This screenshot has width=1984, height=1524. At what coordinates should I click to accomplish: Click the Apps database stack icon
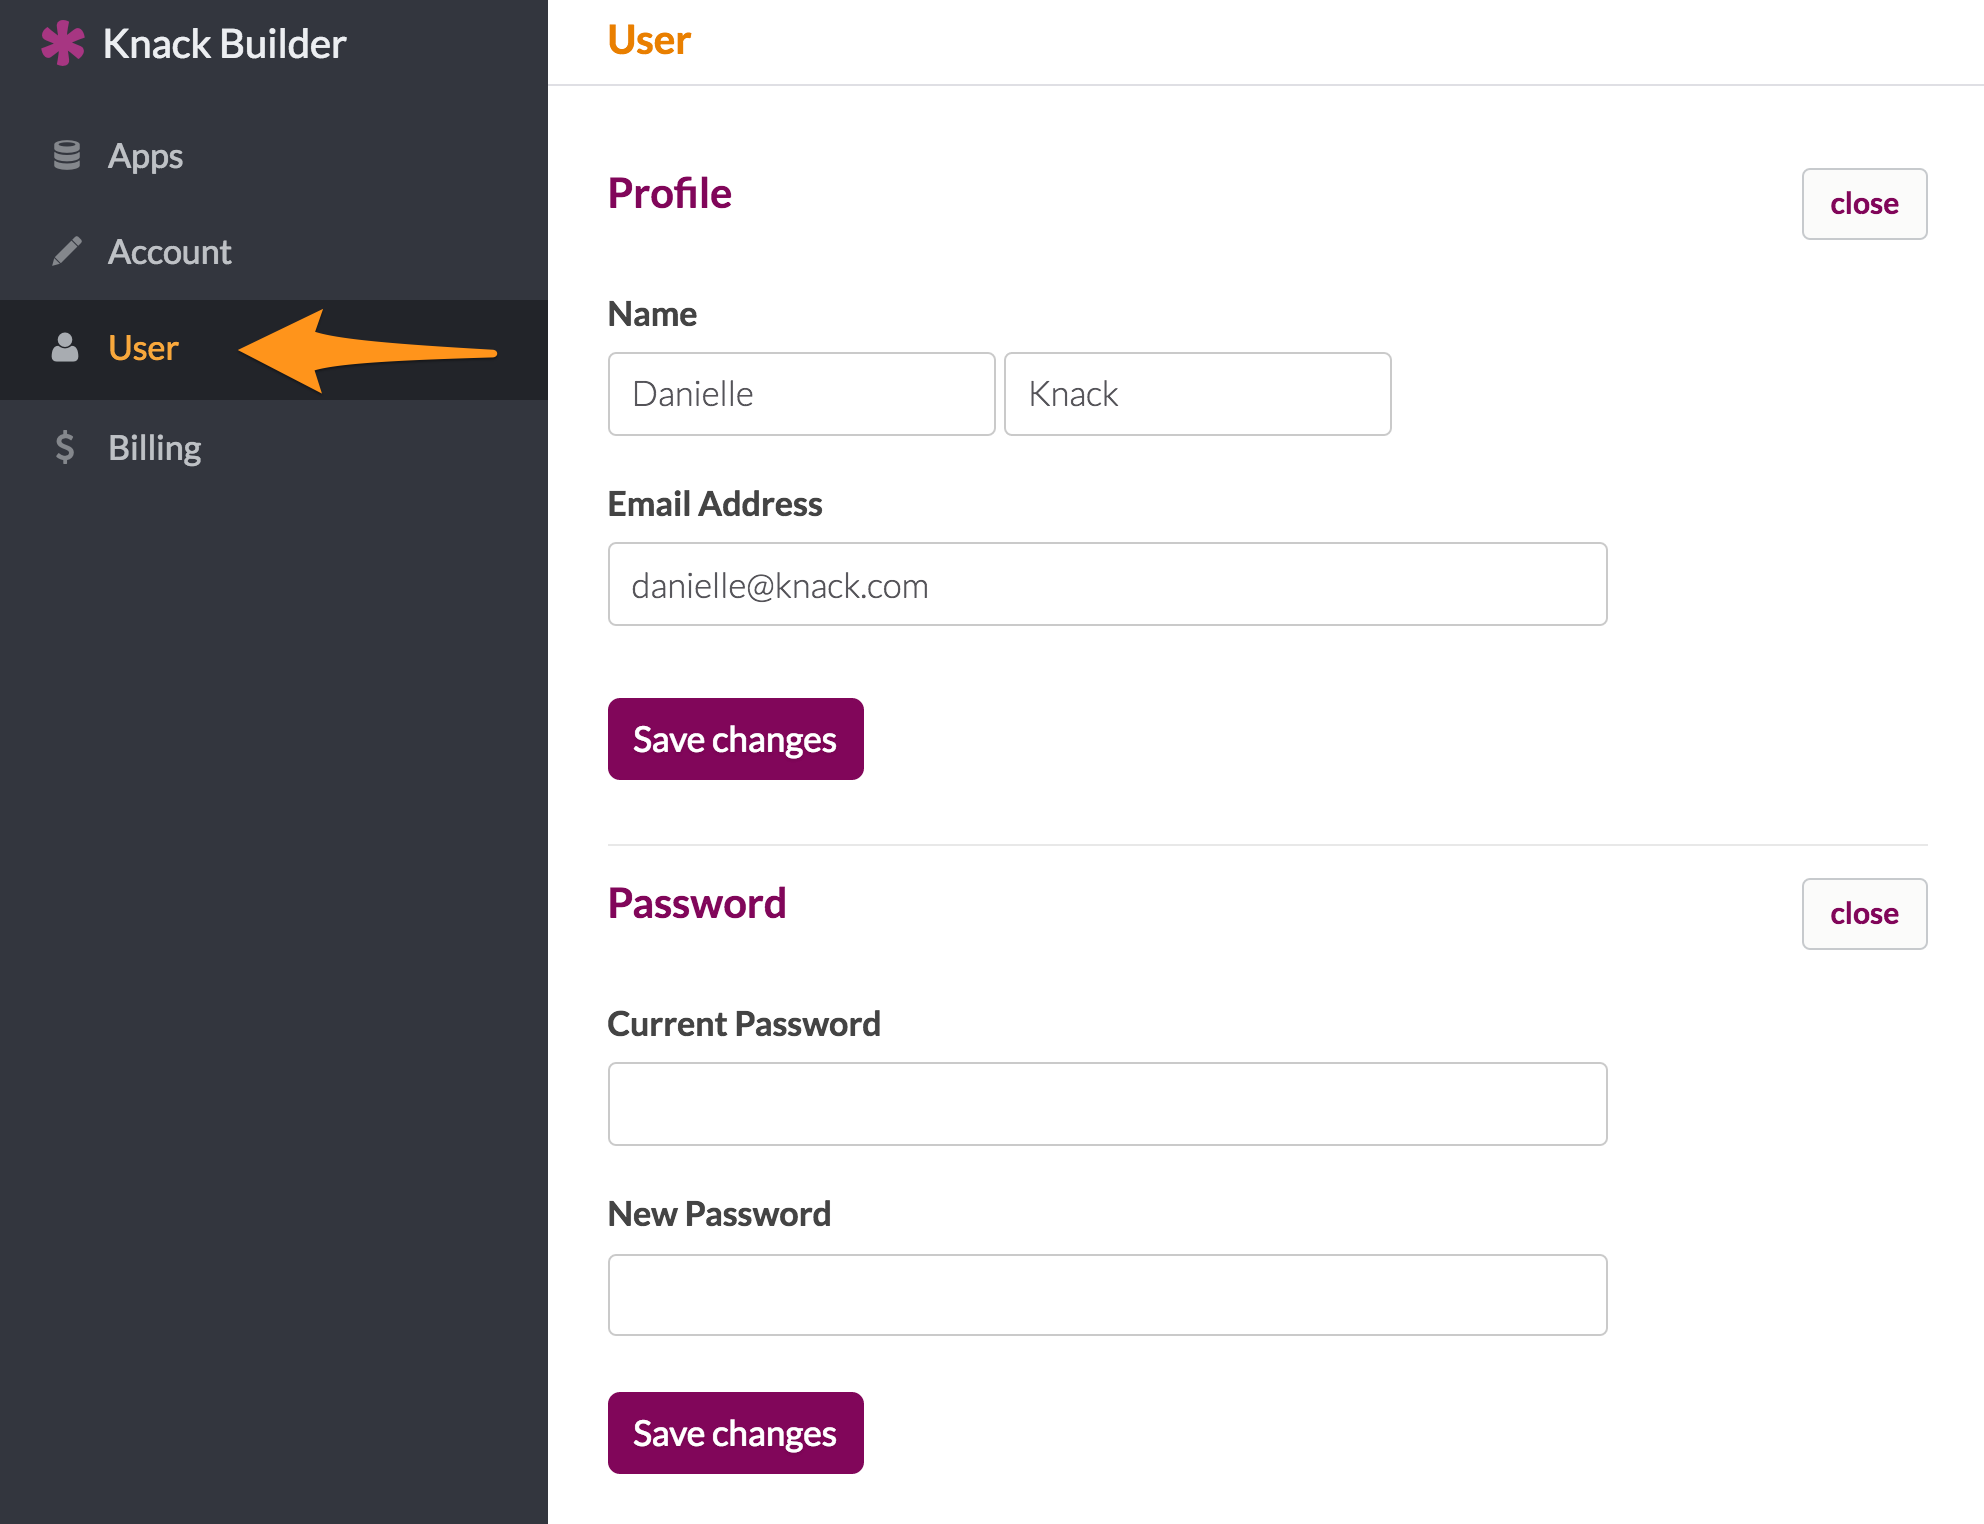coord(67,155)
